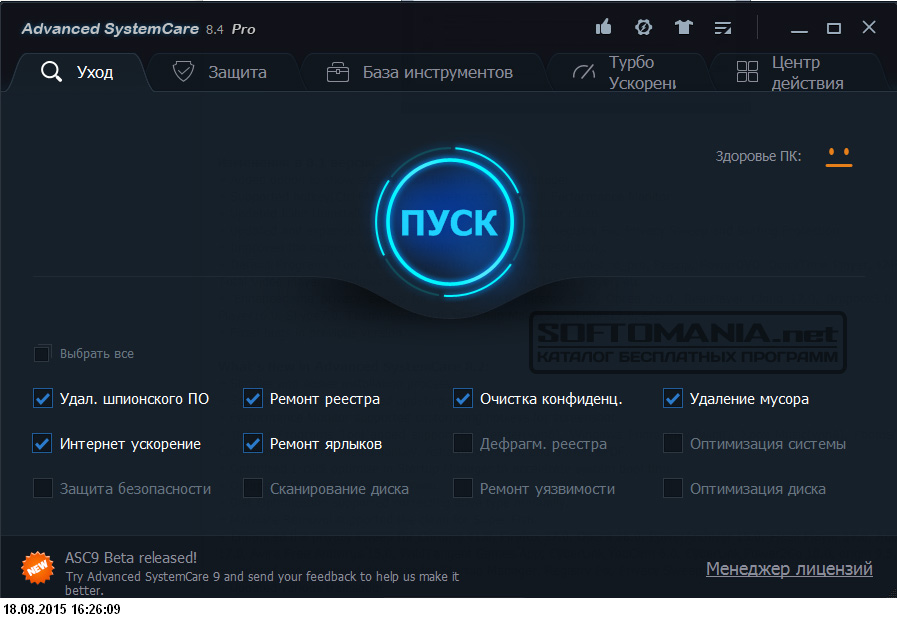Open the ASC9 Beta released announcement

pos(131,558)
